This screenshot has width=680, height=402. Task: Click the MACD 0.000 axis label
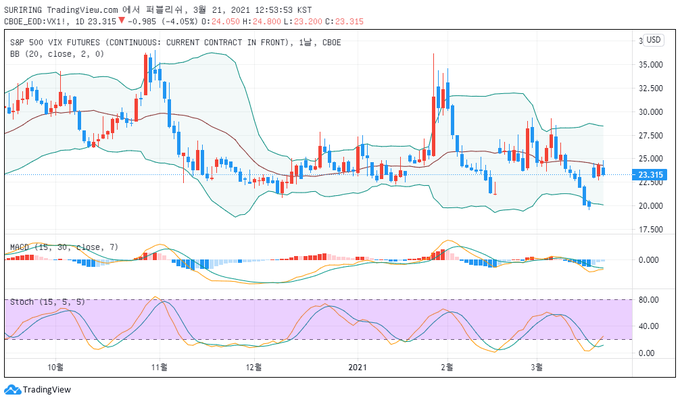tap(648, 260)
